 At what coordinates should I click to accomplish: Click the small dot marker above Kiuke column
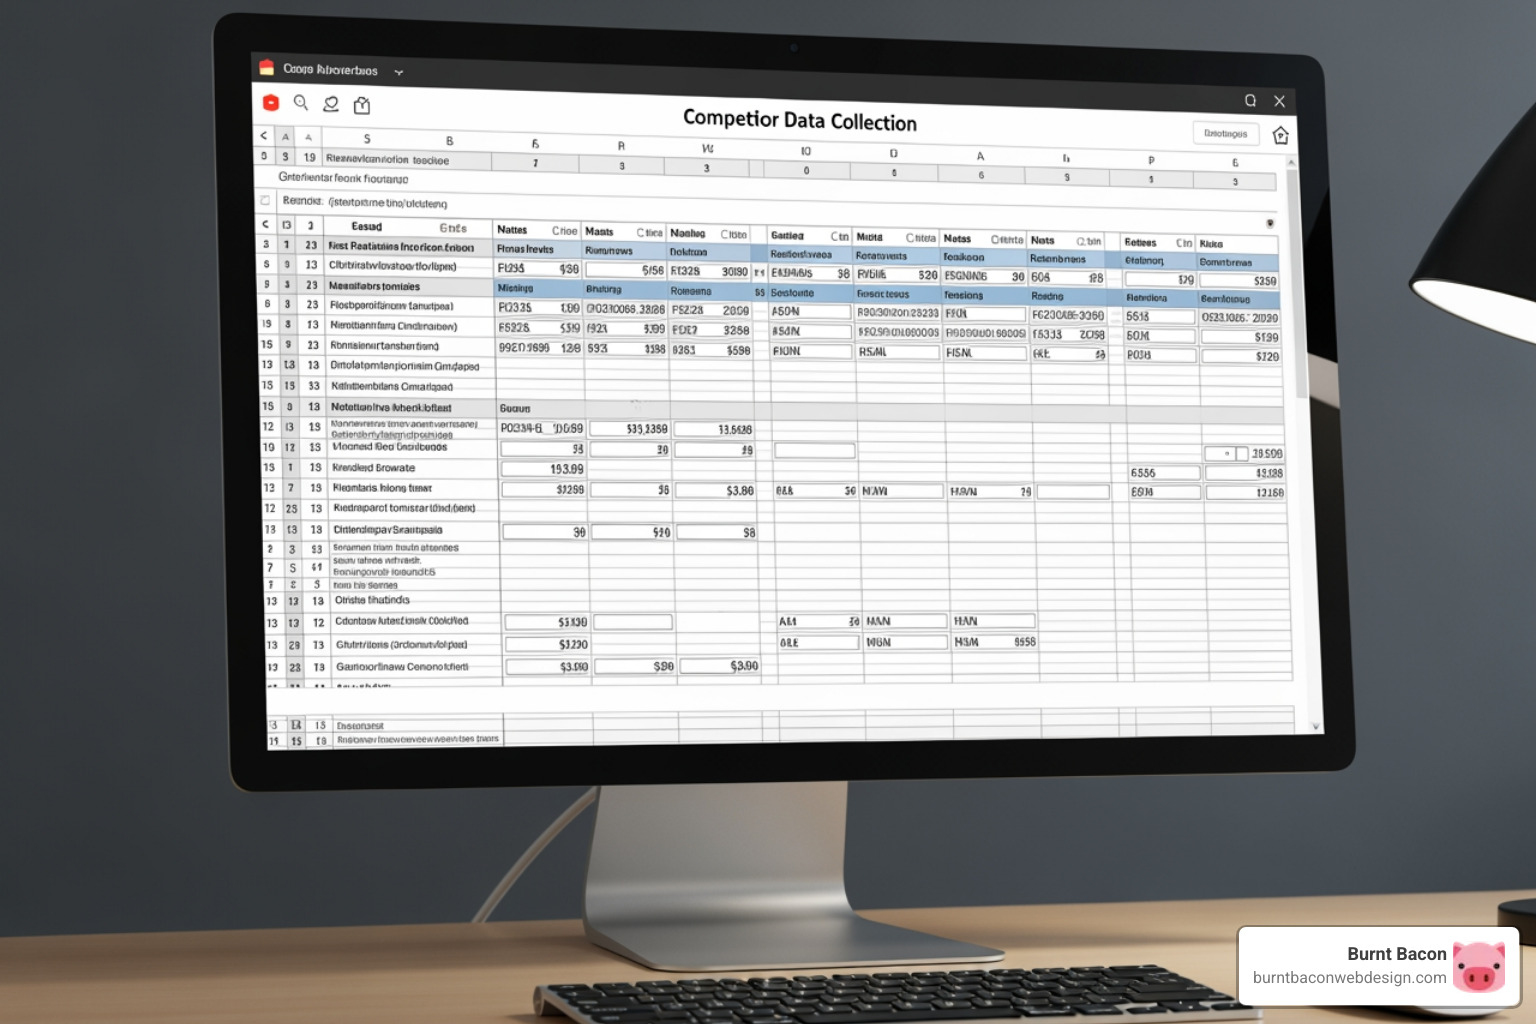coord(1270,223)
